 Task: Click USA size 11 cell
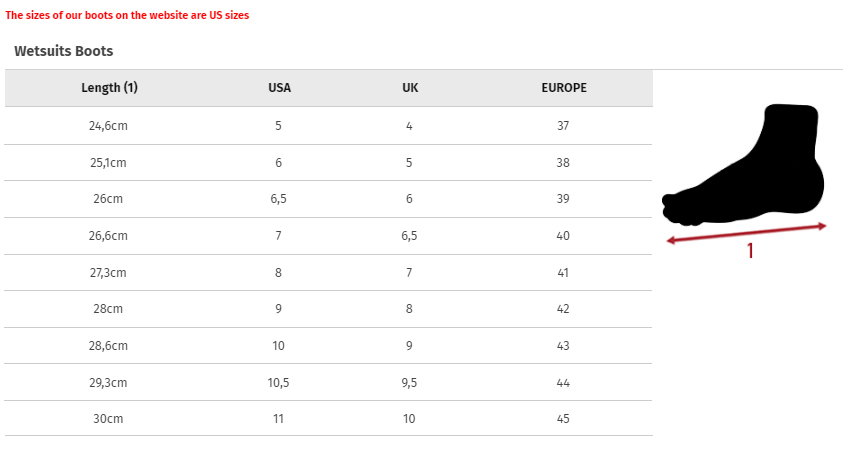pyautogui.click(x=278, y=419)
